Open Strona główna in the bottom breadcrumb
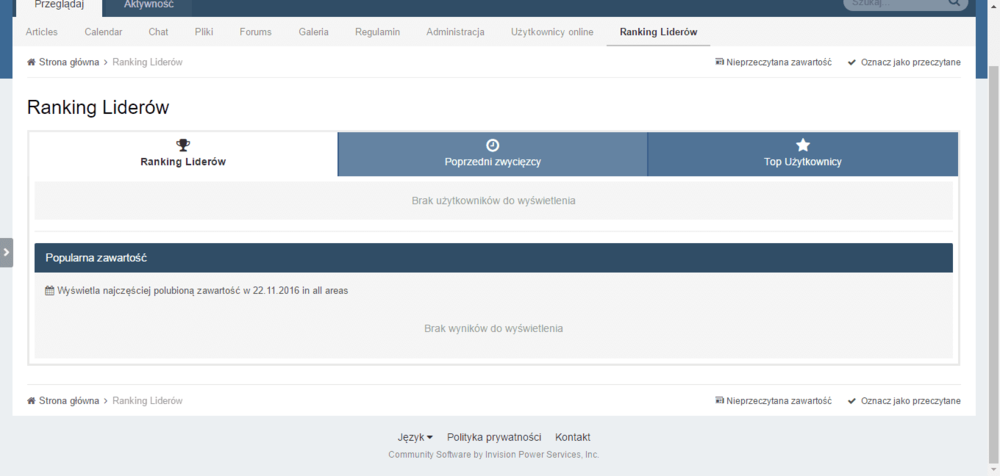Viewport: 1000px width, 476px height. pyautogui.click(x=68, y=401)
